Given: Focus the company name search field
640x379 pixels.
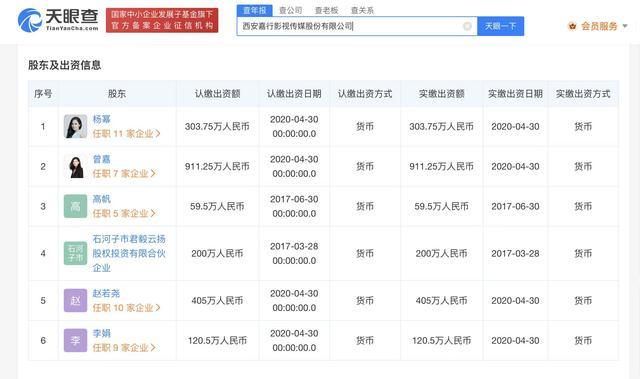Looking at the screenshot, I should pyautogui.click(x=357, y=27).
